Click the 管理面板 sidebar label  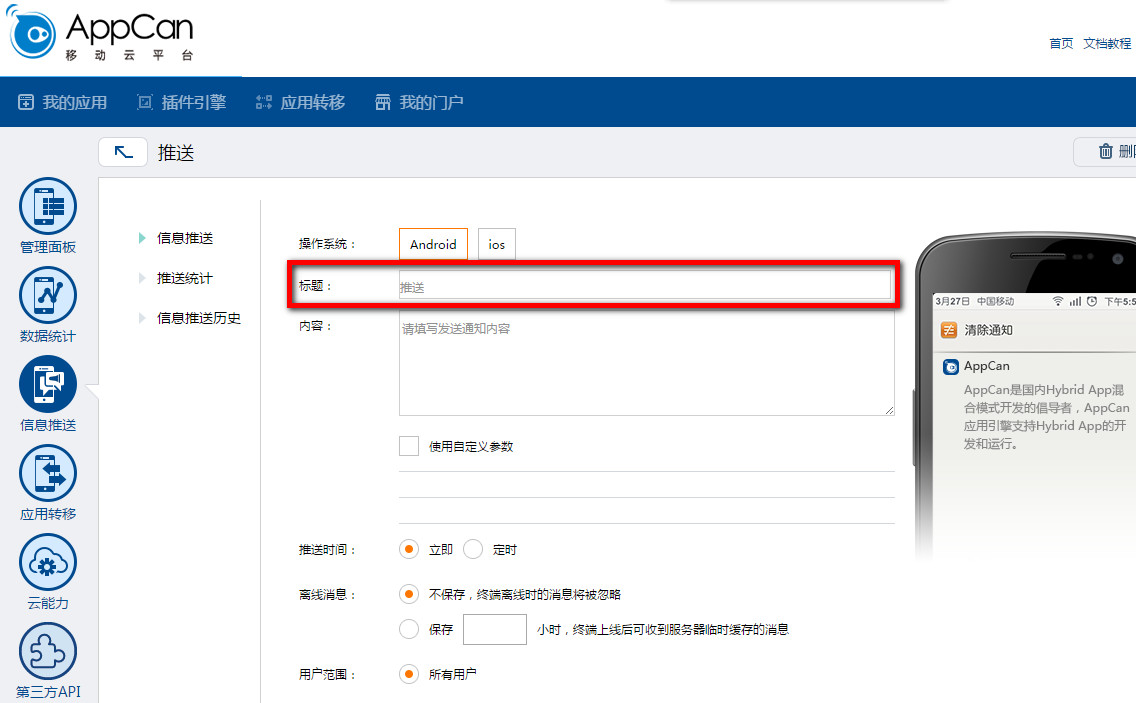pos(48,247)
